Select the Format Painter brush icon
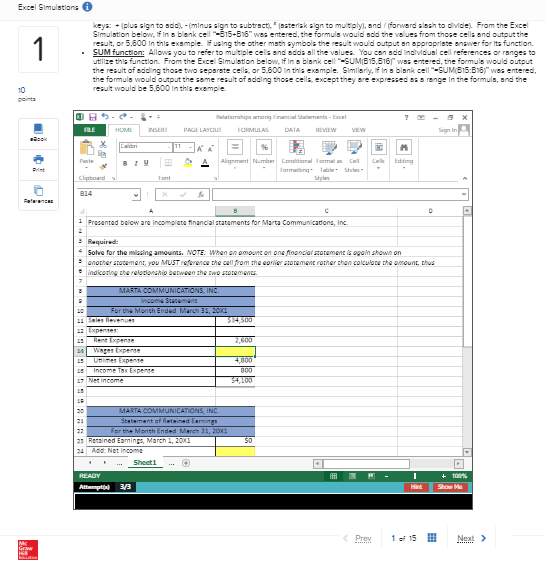Viewport: 545px width, 569px height. coord(103,167)
